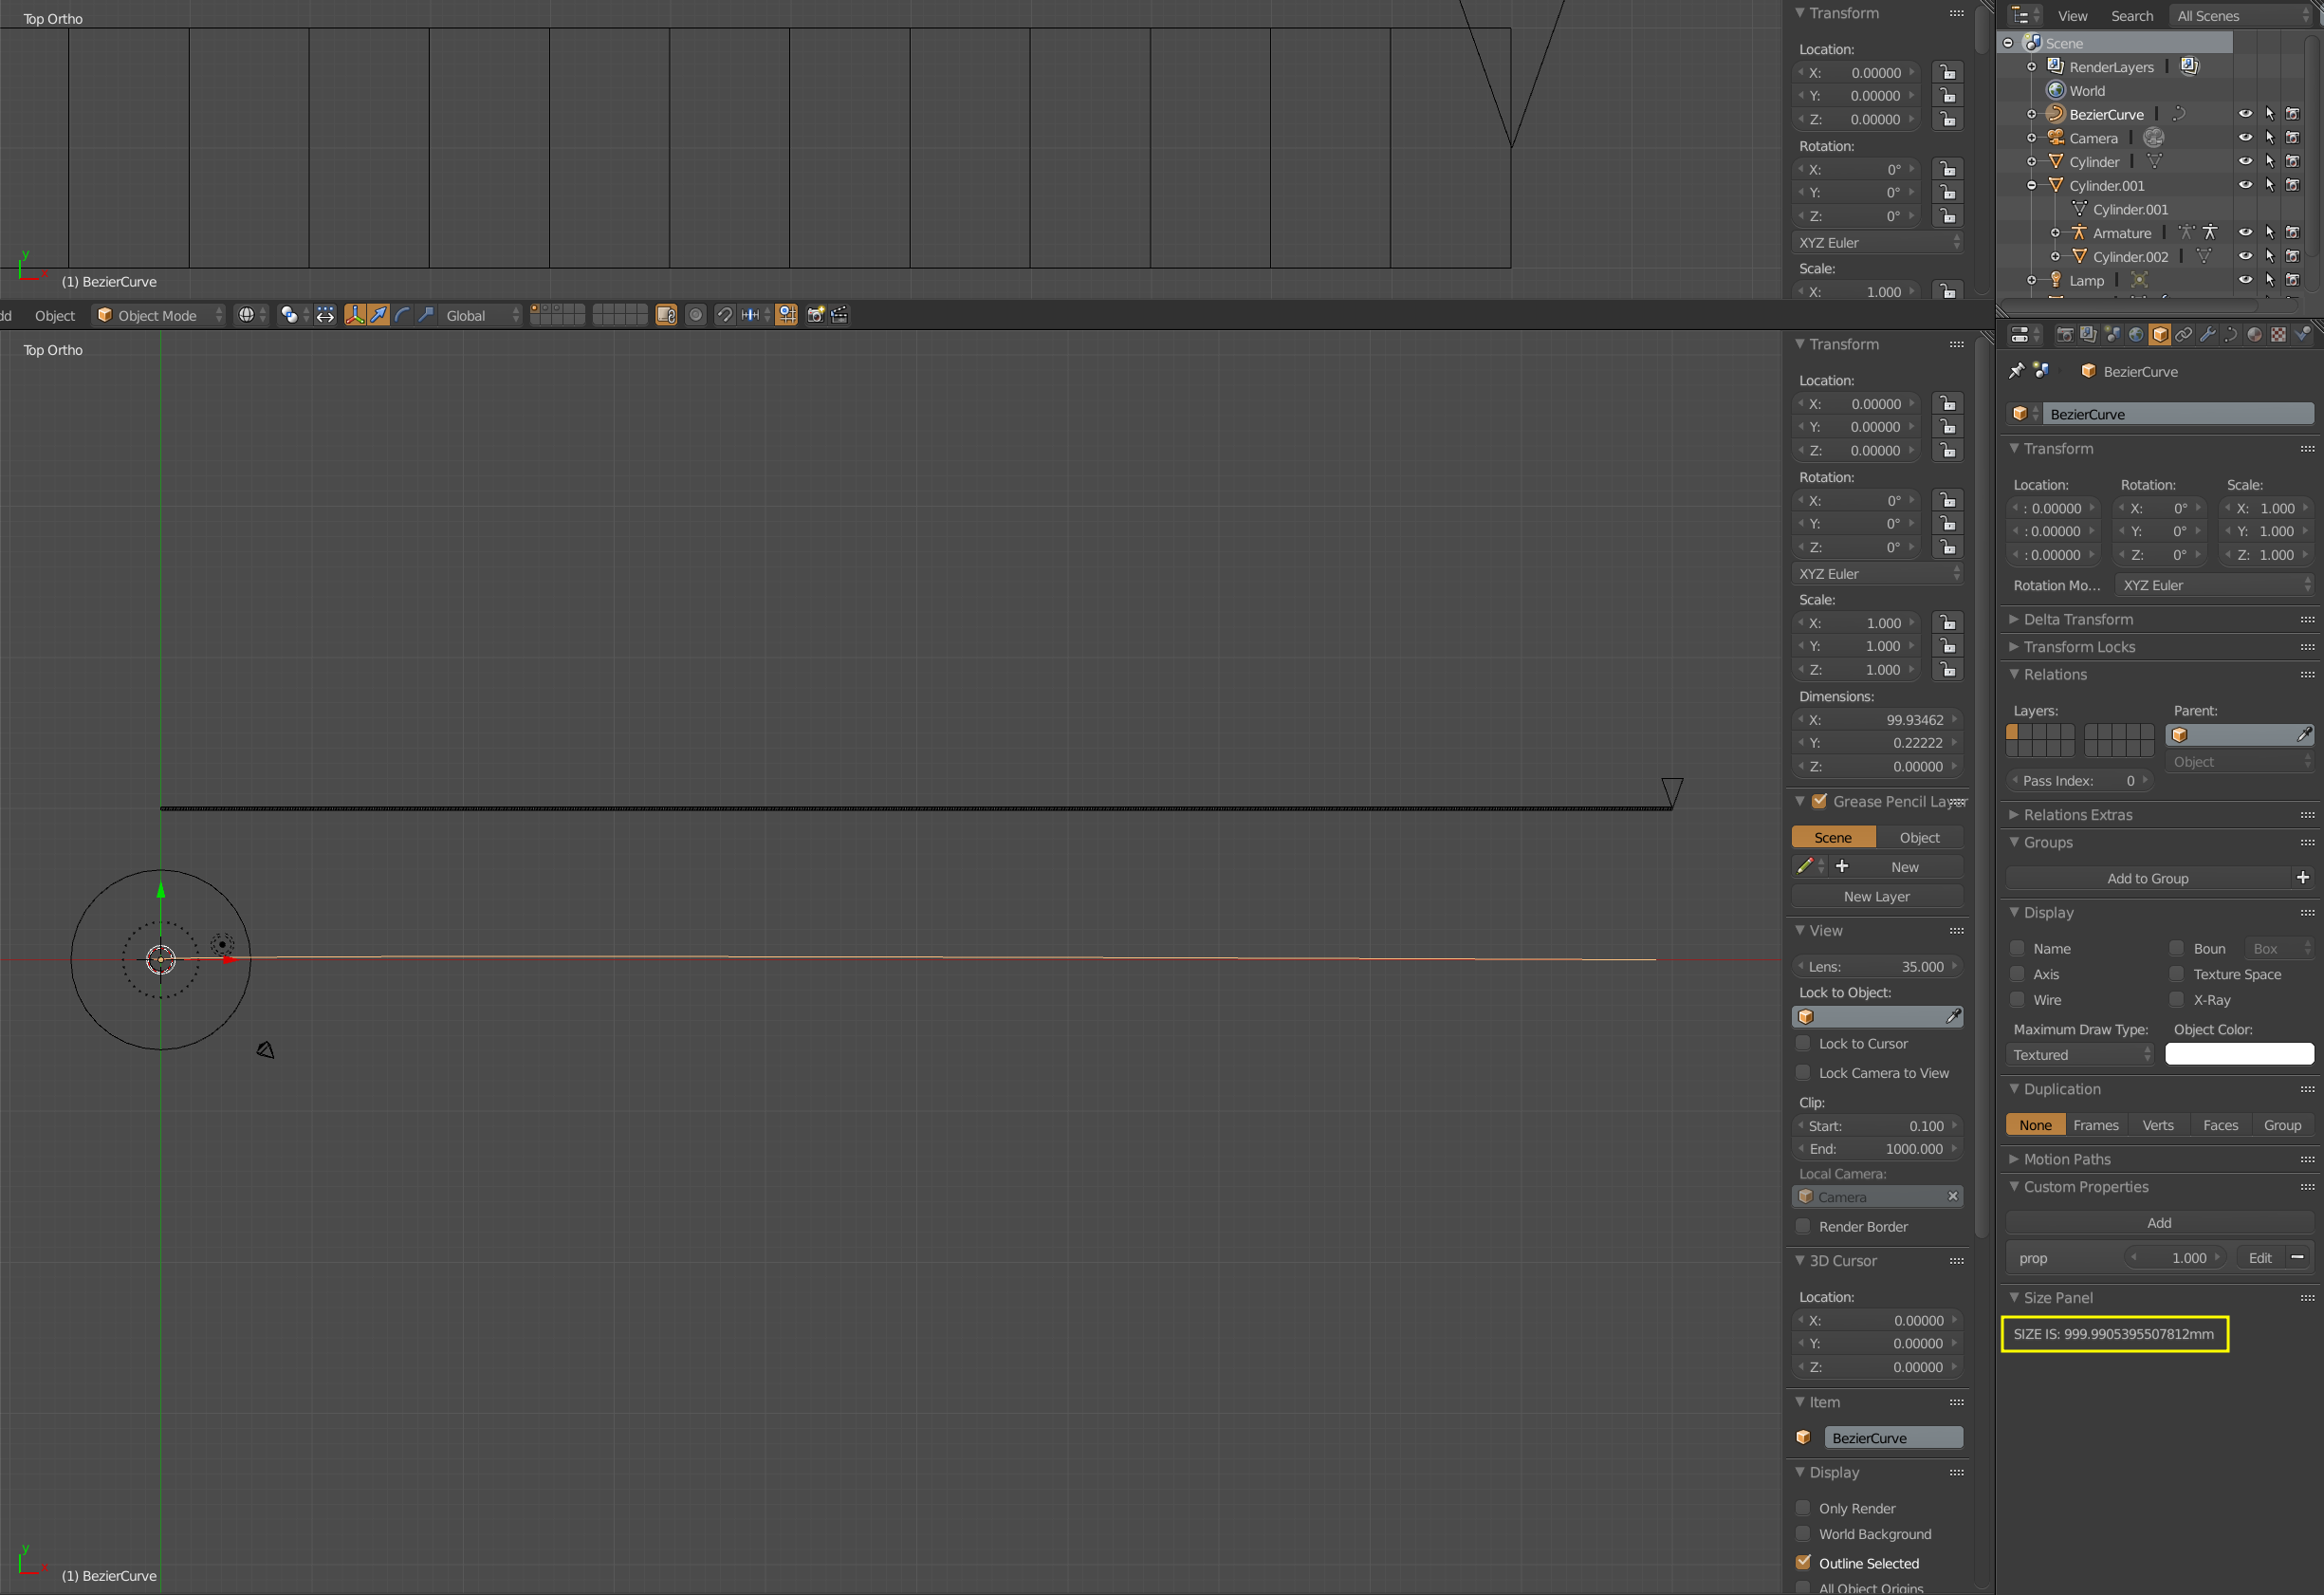2324x1595 pixels.
Task: Disable Outline Selected checkbox
Action: coord(1803,1562)
